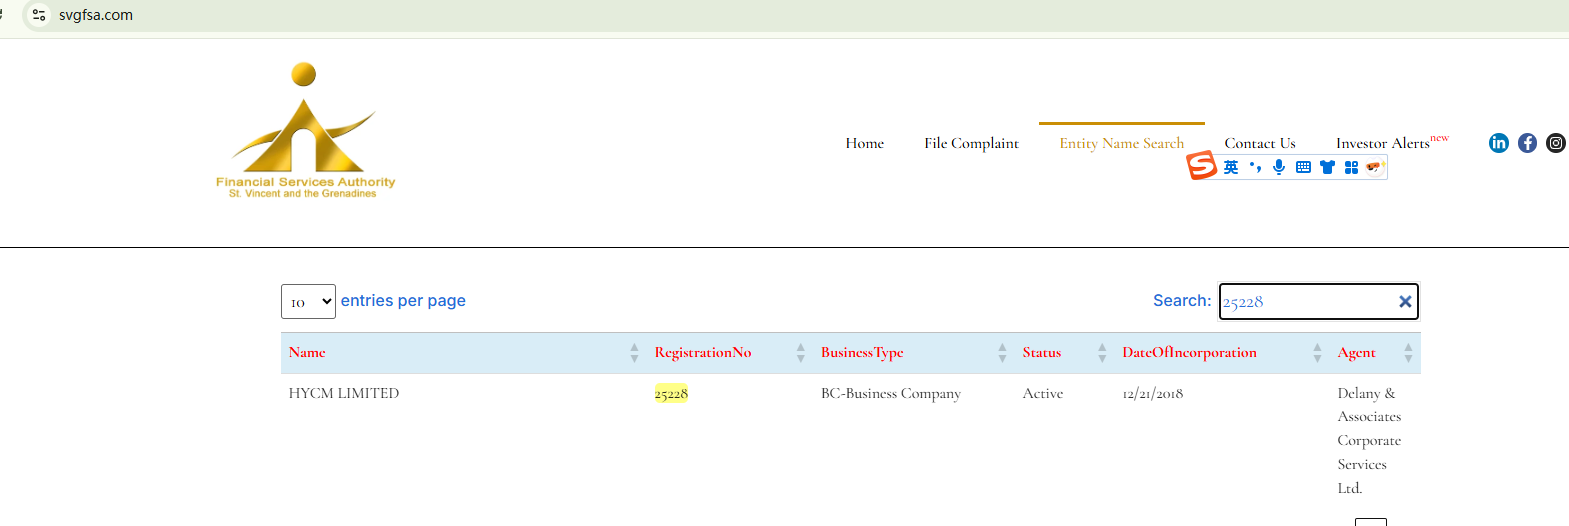Click the svgfsa.com address bar URL

click(96, 15)
